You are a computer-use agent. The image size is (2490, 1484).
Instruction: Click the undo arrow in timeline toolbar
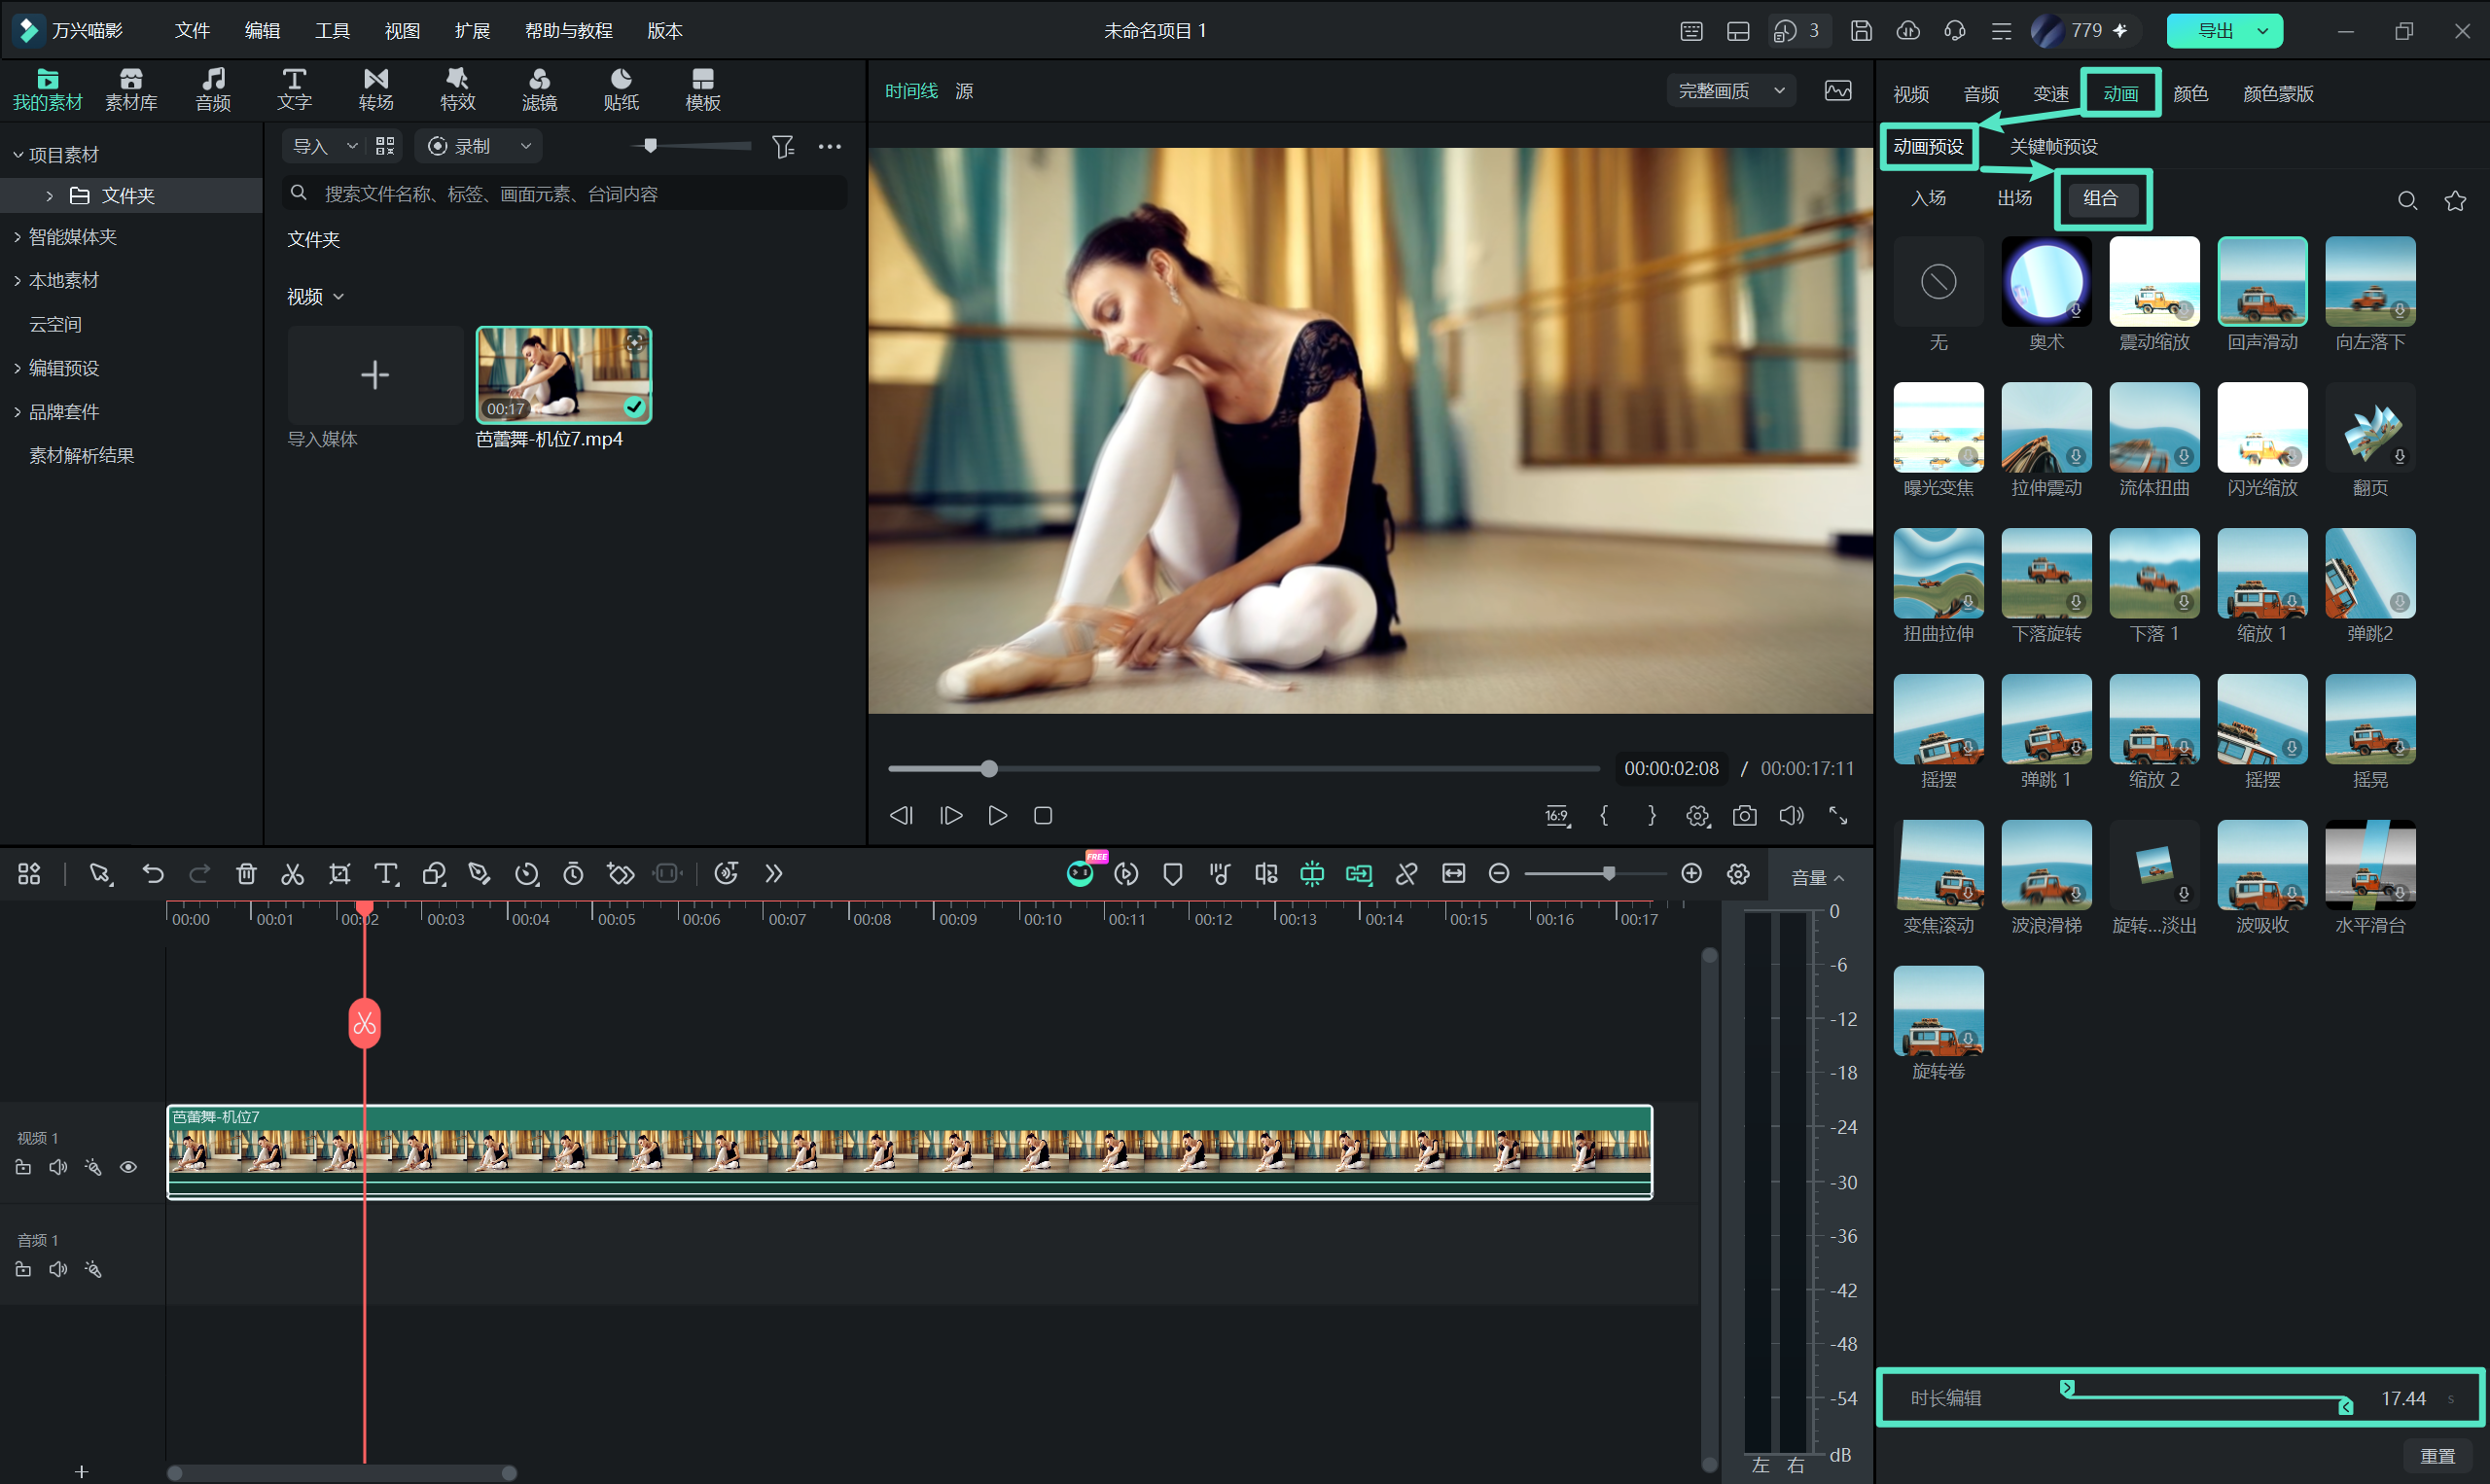tap(153, 874)
